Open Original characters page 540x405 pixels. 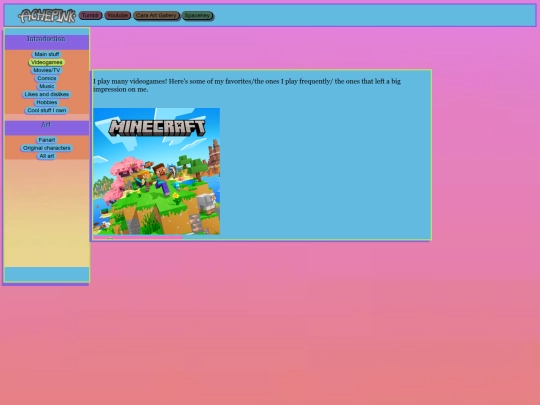tap(46, 148)
